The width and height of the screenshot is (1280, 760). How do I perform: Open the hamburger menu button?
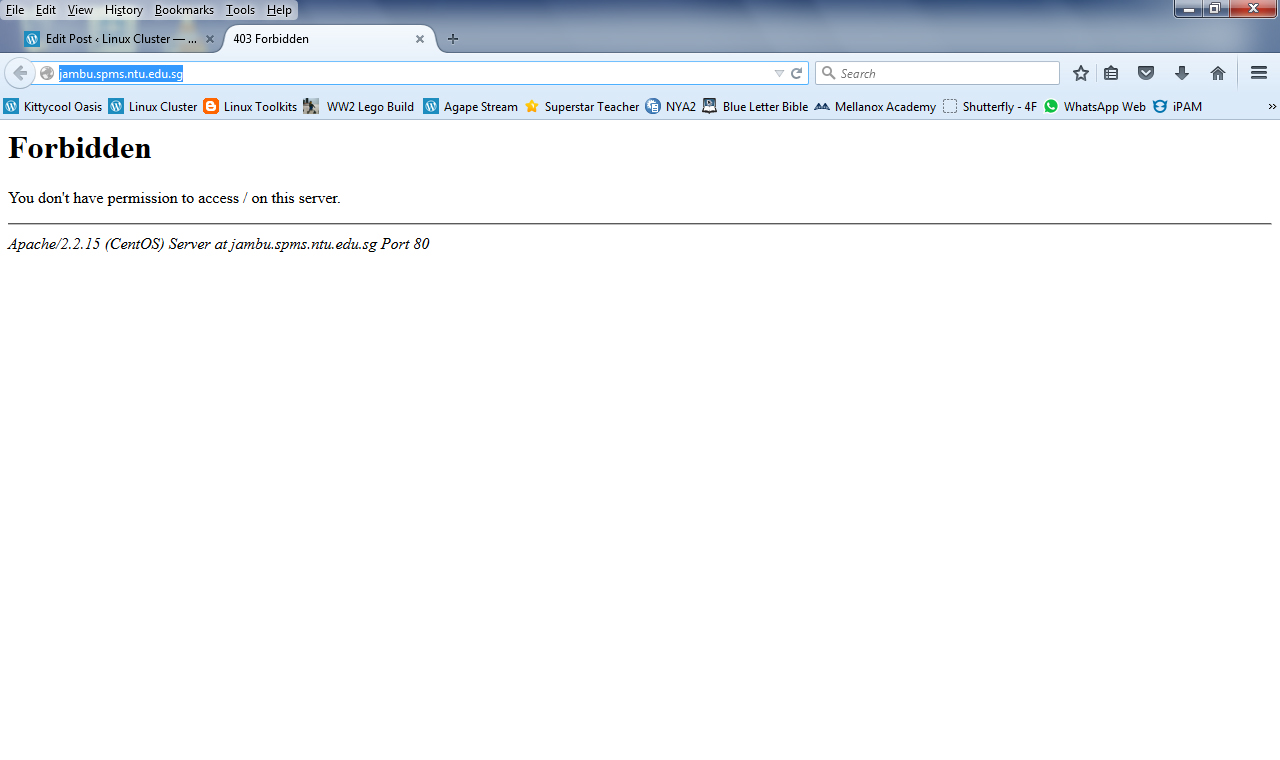1259,73
